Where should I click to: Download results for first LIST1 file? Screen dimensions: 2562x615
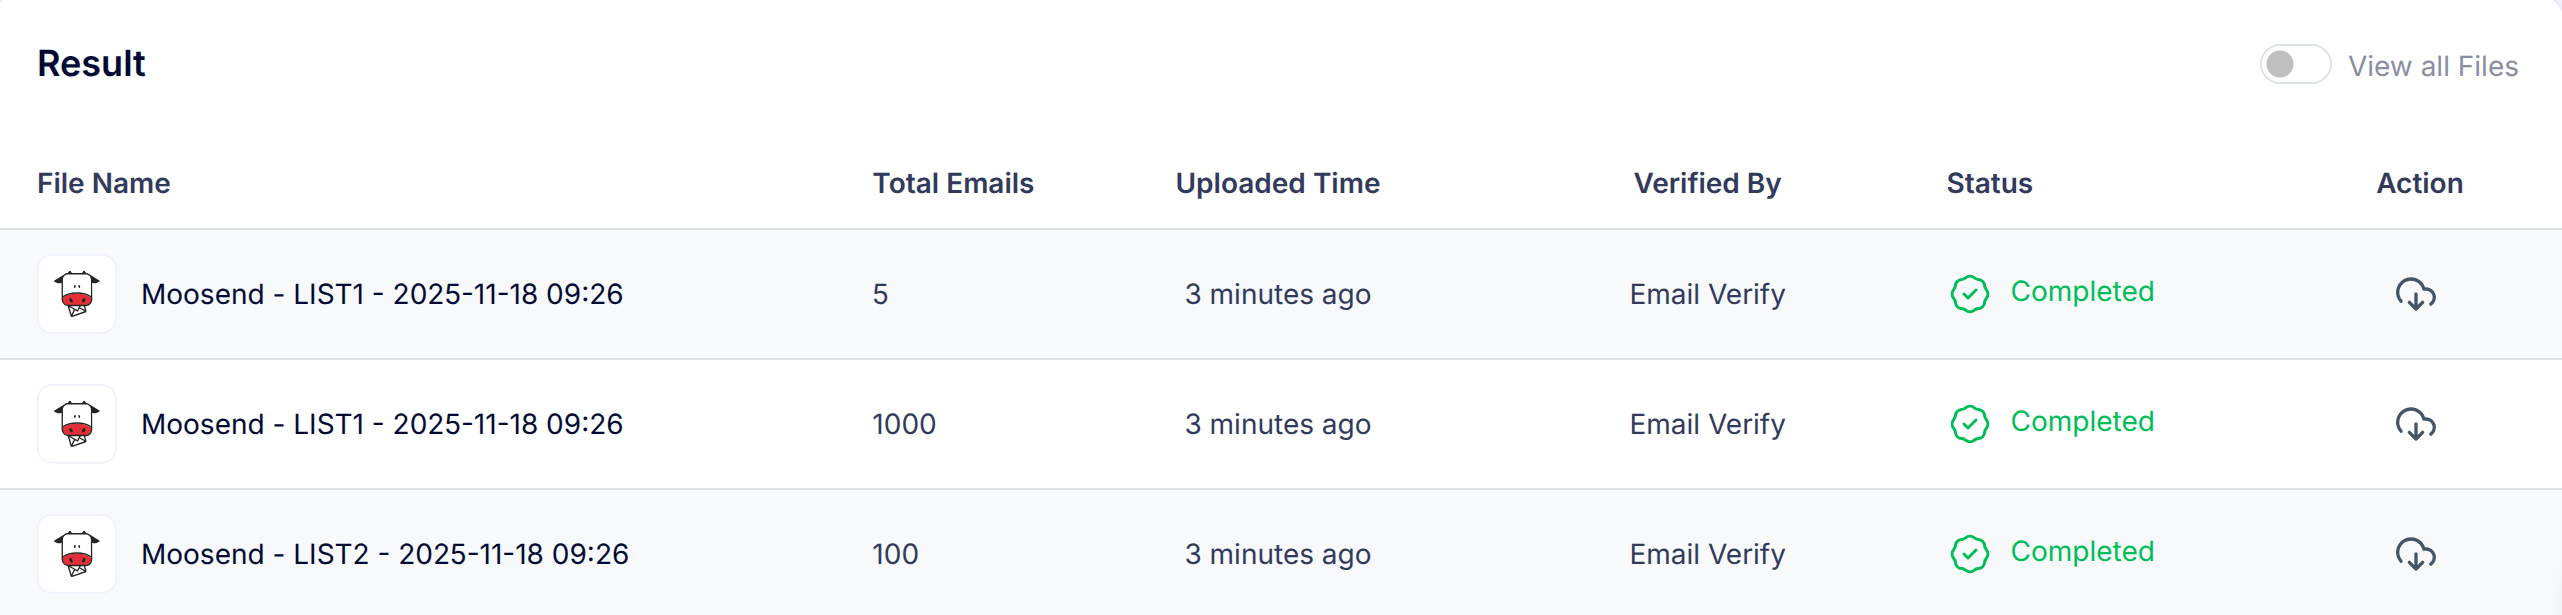[x=2415, y=294]
